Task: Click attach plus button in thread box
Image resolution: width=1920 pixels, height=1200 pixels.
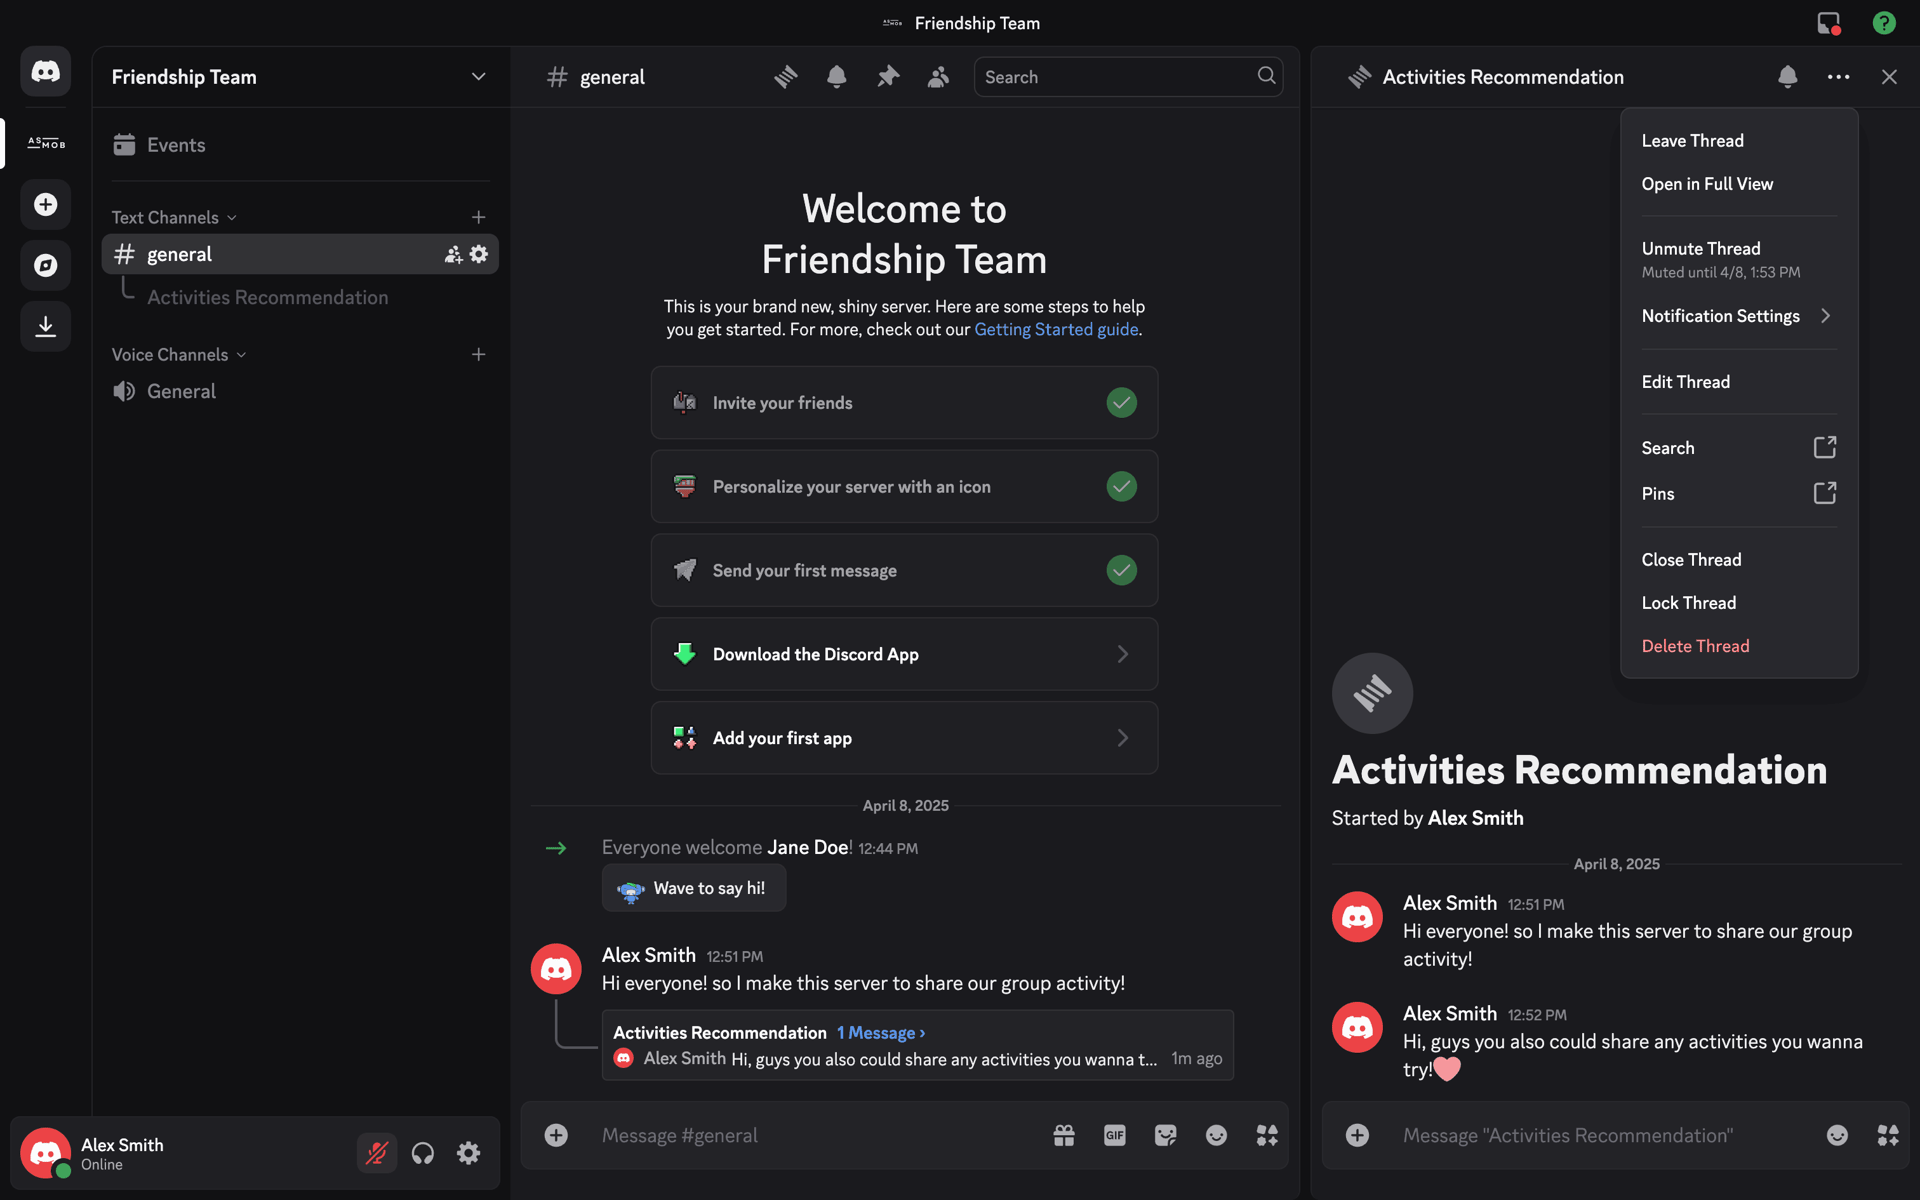Action: (x=1357, y=1135)
